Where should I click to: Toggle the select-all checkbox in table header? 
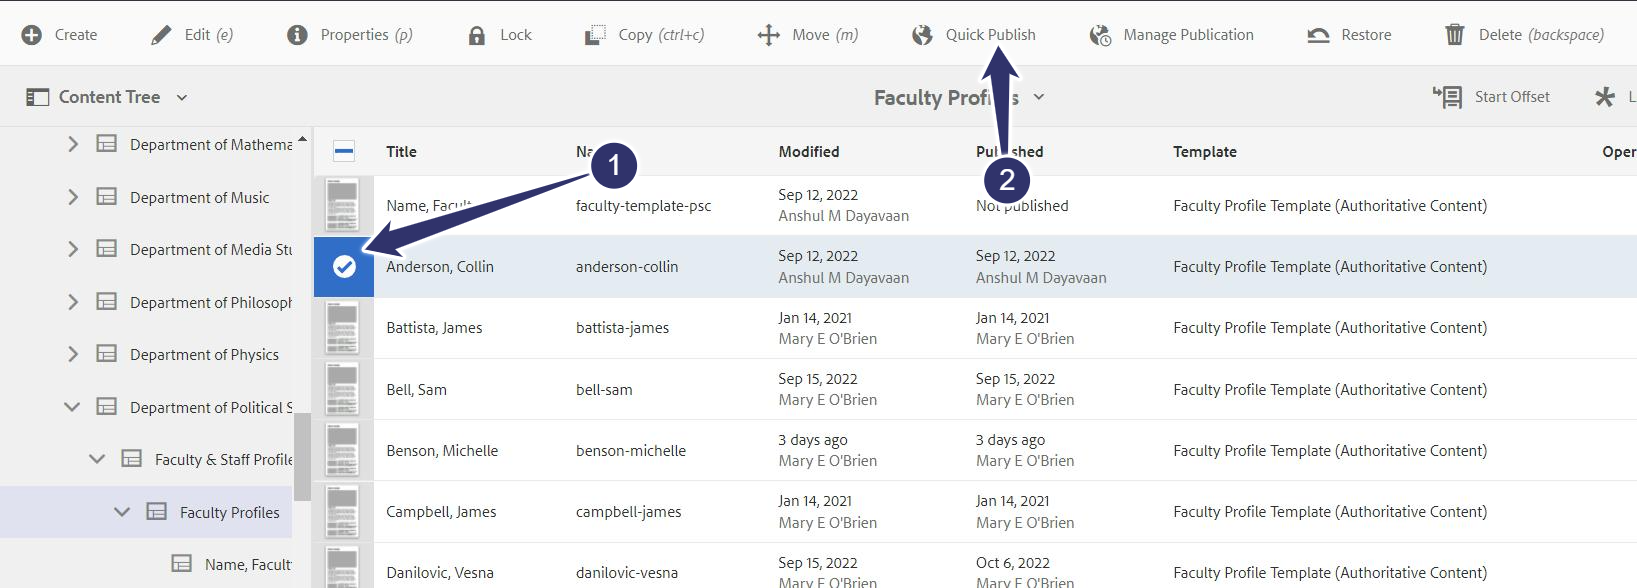344,152
